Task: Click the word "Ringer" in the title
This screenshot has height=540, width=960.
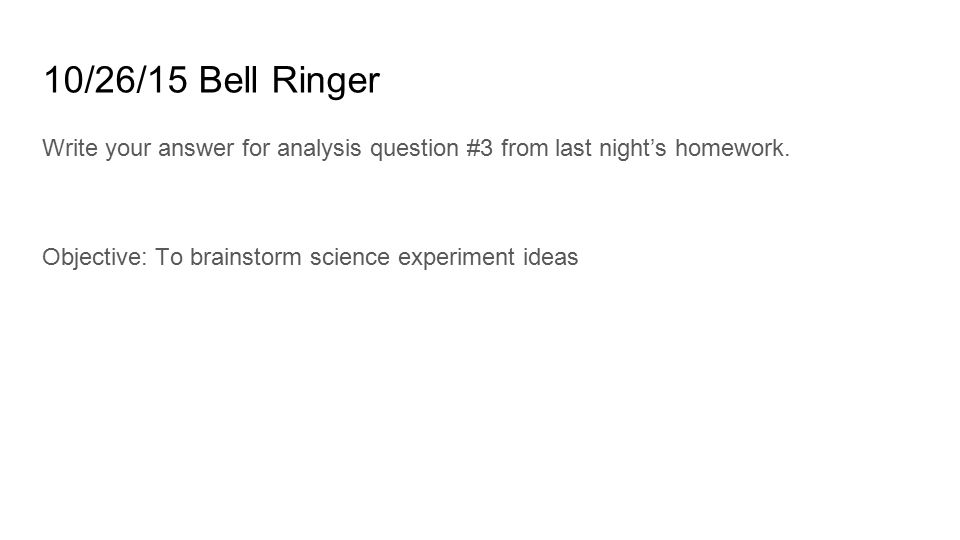Action: tap(326, 81)
